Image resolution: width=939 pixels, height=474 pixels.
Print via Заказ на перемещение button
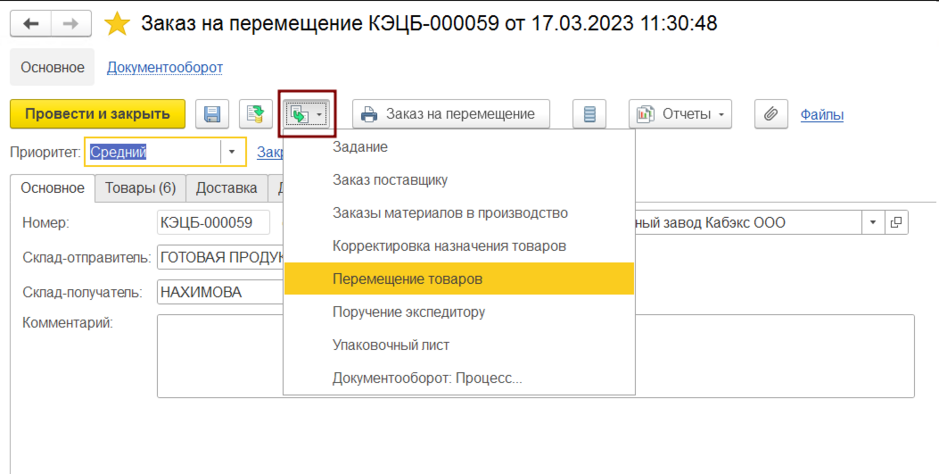point(451,114)
